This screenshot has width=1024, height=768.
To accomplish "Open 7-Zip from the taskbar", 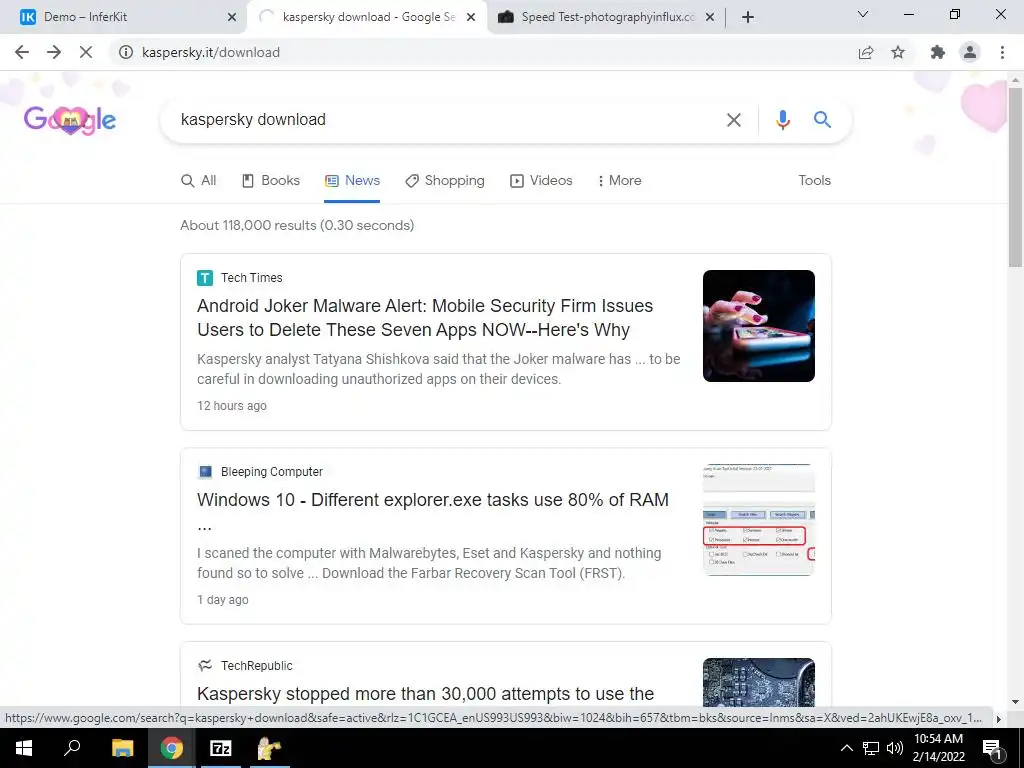I will pos(221,748).
